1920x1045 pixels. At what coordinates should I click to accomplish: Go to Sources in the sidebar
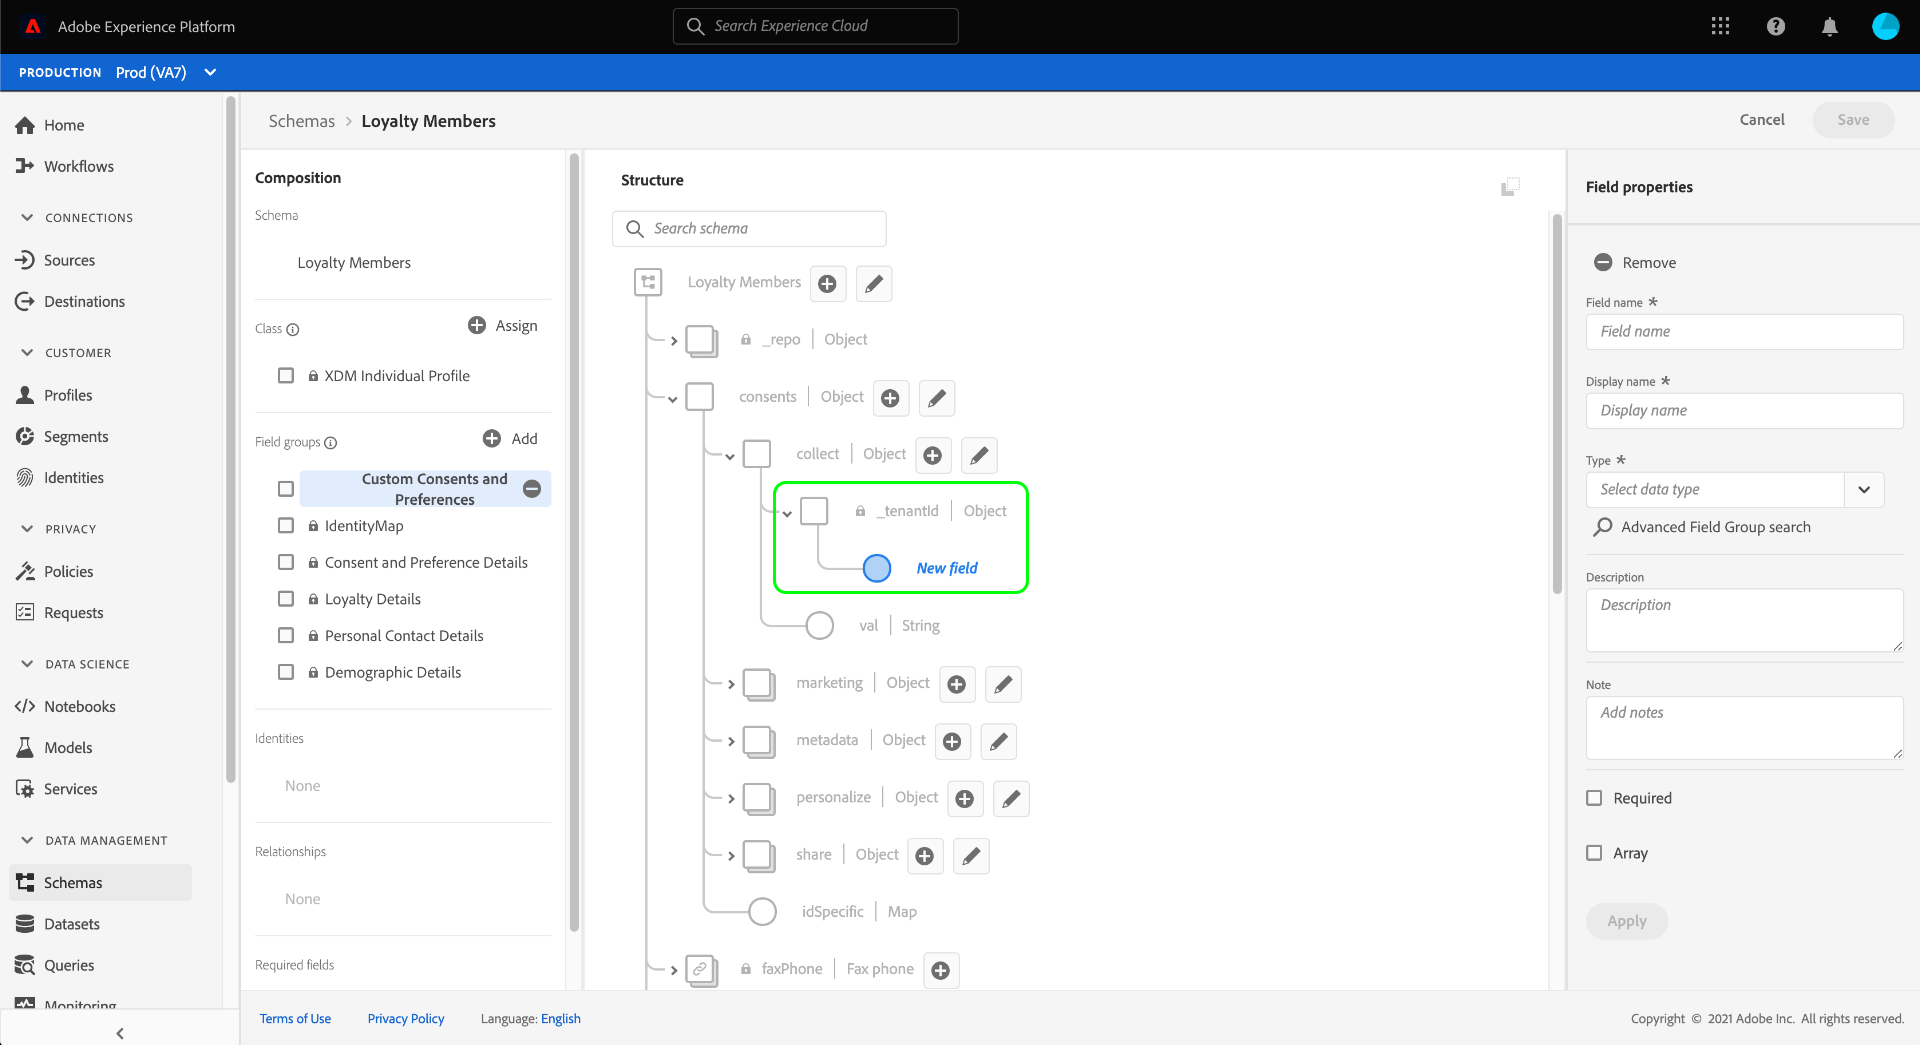(55, 260)
